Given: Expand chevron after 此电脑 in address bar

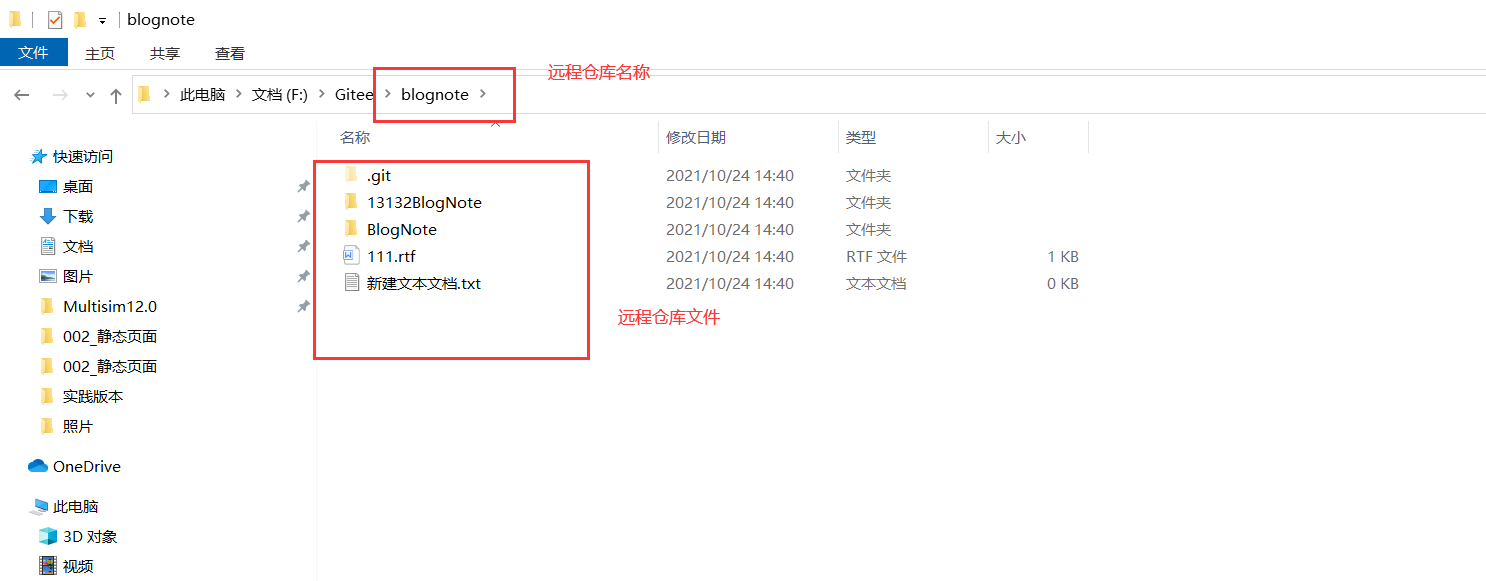Looking at the screenshot, I should pos(239,94).
